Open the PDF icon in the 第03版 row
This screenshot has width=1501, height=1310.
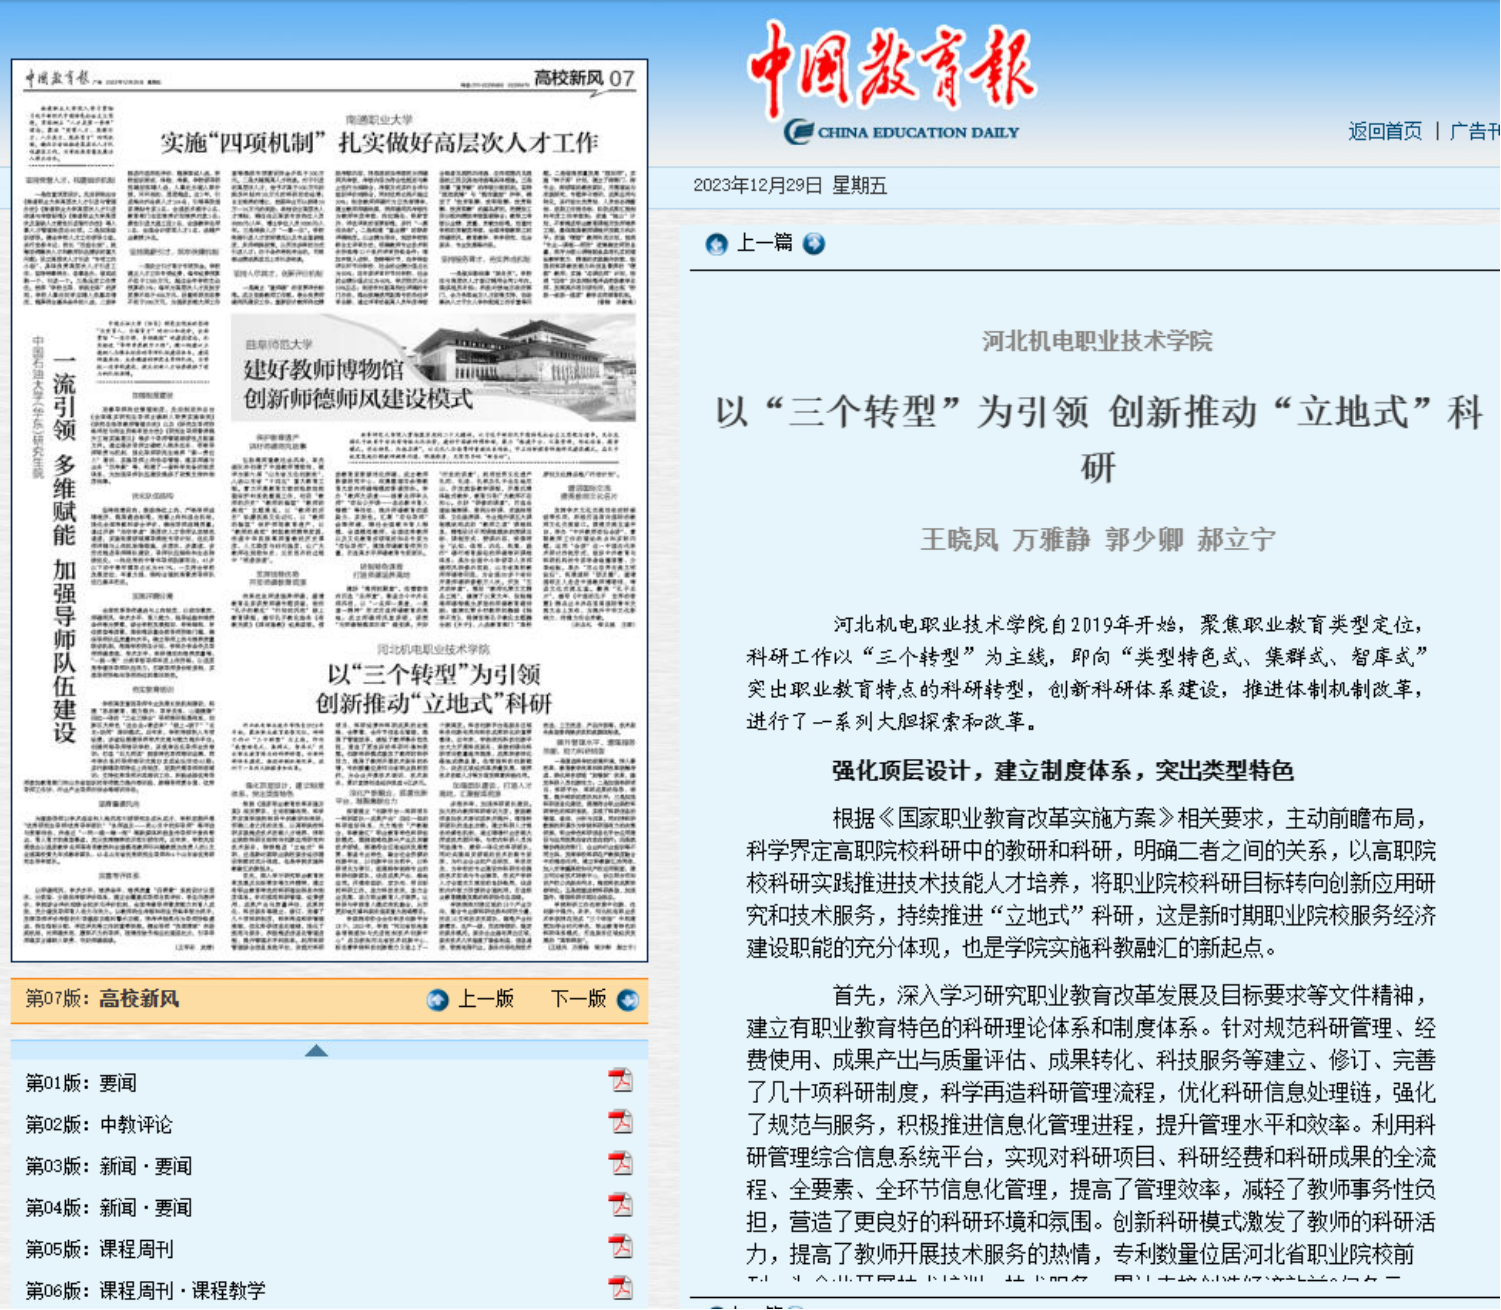(x=621, y=1164)
